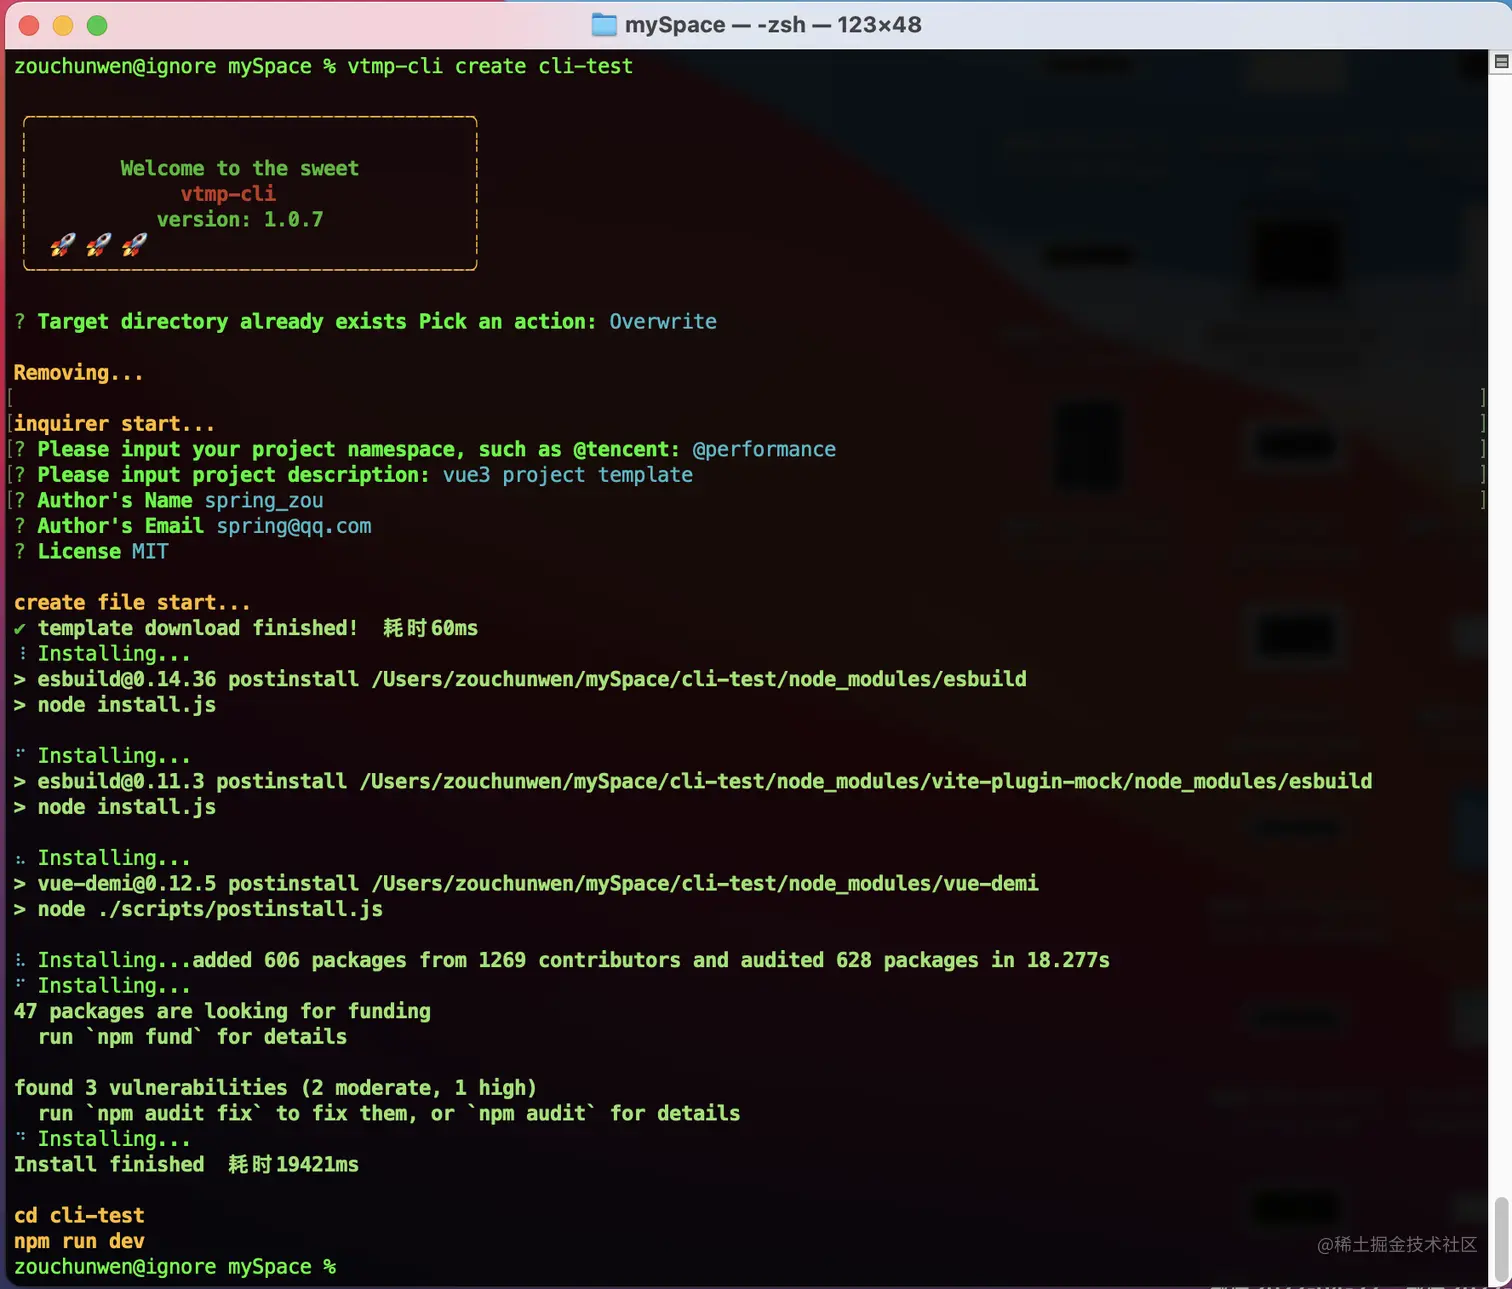Click the "cd cli-test" instruction line
This screenshot has width=1512, height=1289.
(x=79, y=1215)
